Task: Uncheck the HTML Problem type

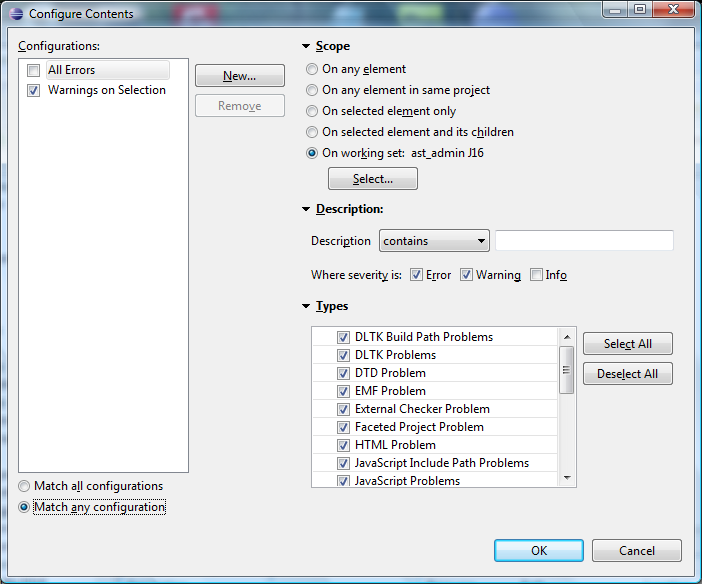Action: (343, 445)
